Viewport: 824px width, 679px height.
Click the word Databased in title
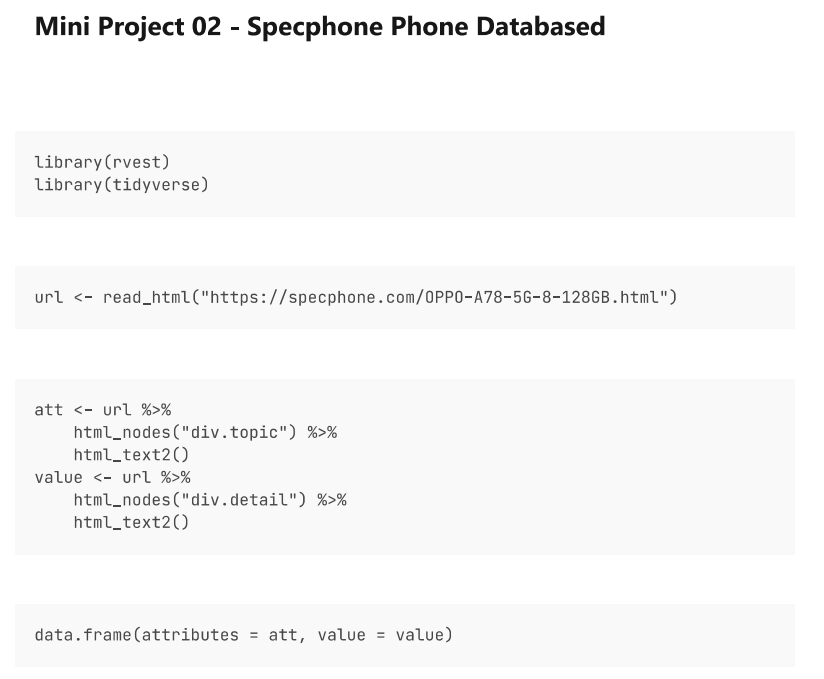coord(541,27)
